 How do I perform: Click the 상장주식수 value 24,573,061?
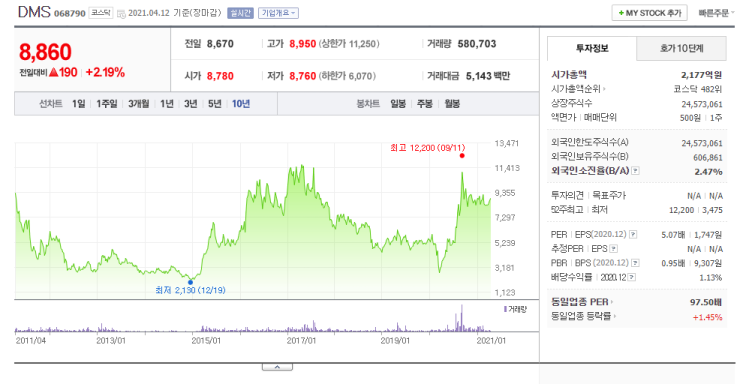pyautogui.click(x=702, y=104)
